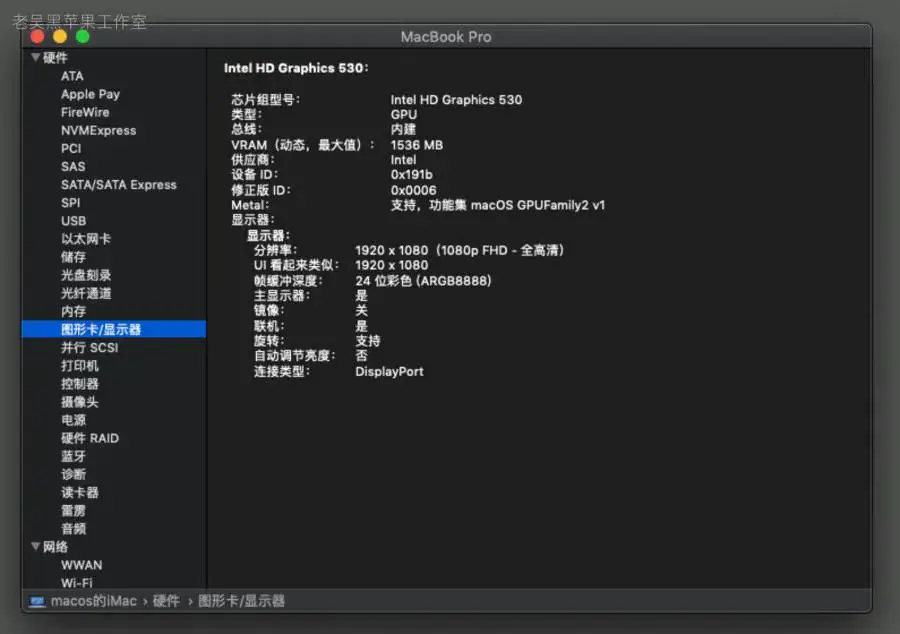Open the 储存 storage entry

(73, 257)
